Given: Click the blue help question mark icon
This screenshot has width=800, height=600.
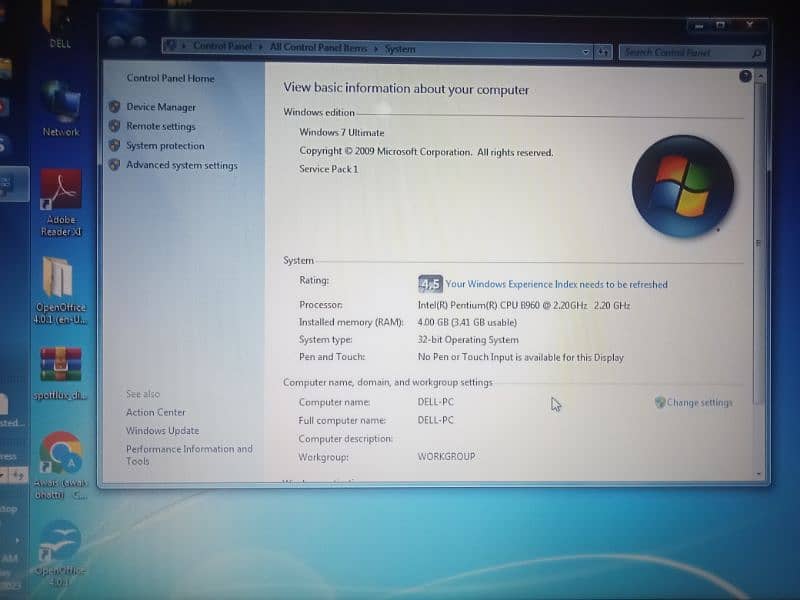Looking at the screenshot, I should tap(745, 76).
